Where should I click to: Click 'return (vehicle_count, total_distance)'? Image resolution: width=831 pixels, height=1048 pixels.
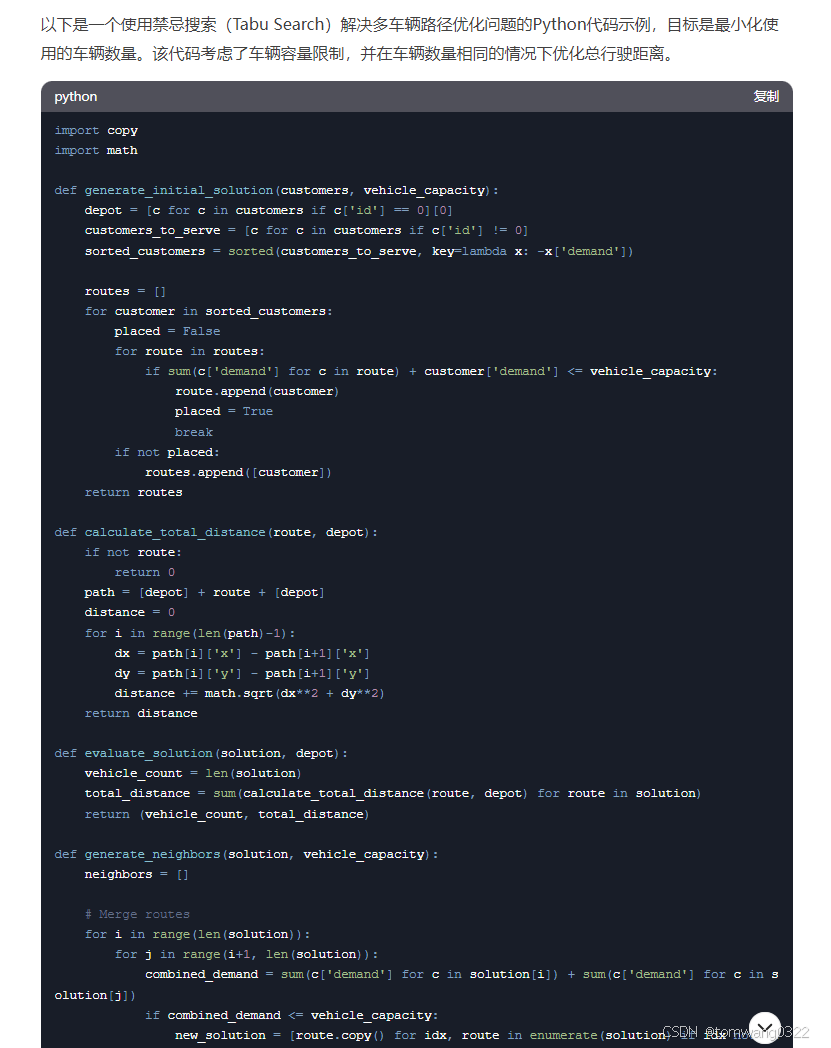pos(227,815)
